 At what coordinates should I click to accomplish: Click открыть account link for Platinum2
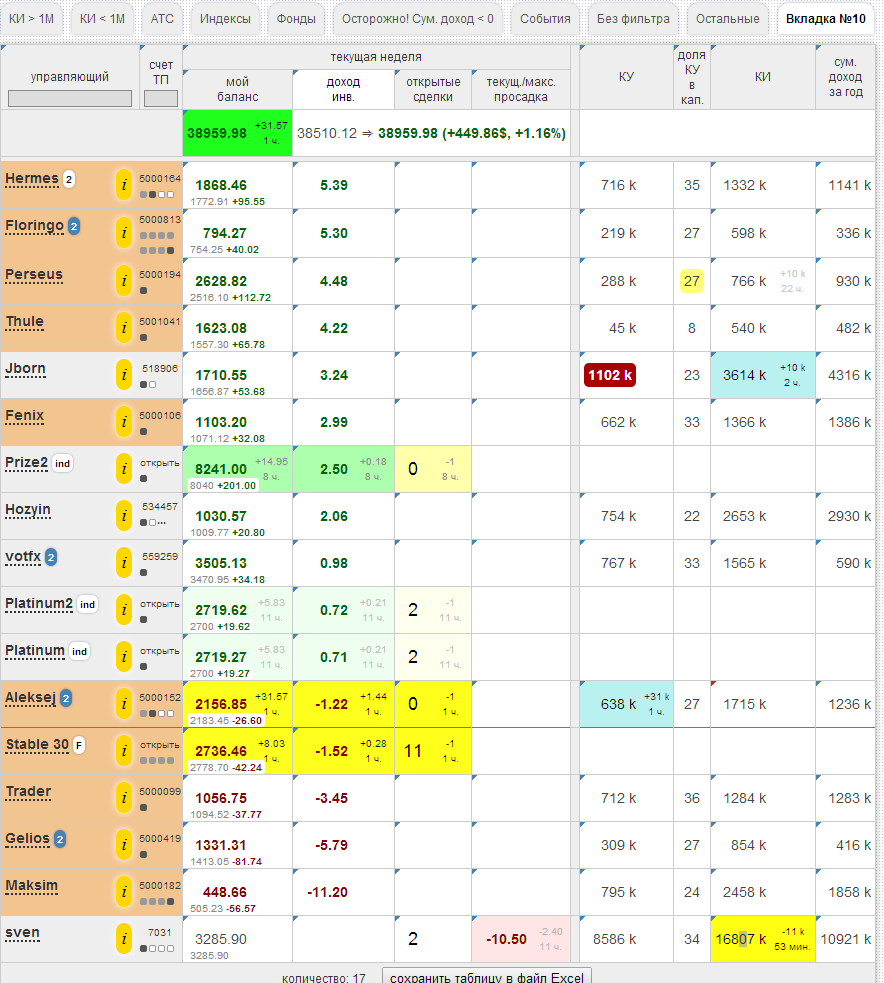click(x=159, y=604)
